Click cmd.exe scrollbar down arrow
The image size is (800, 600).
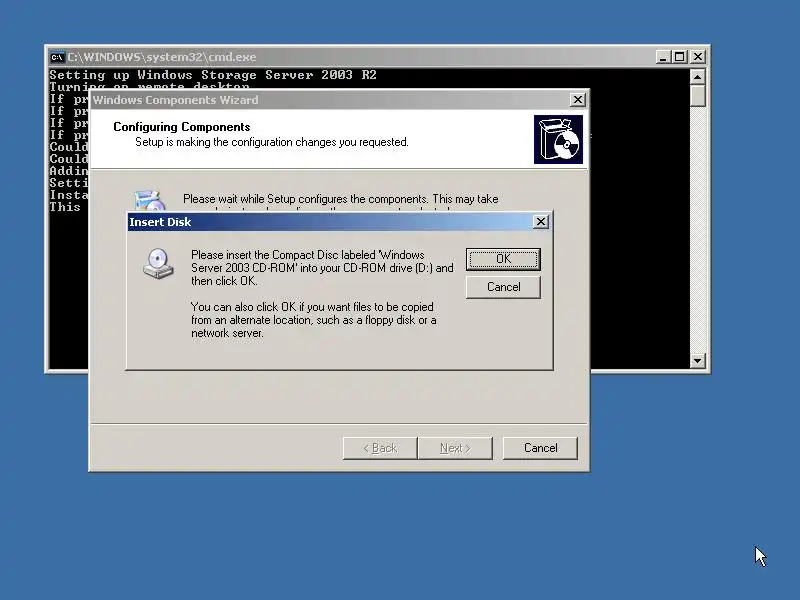697,361
